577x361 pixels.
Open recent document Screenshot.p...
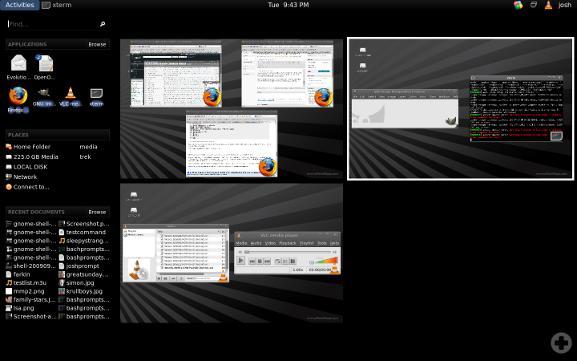(84, 224)
